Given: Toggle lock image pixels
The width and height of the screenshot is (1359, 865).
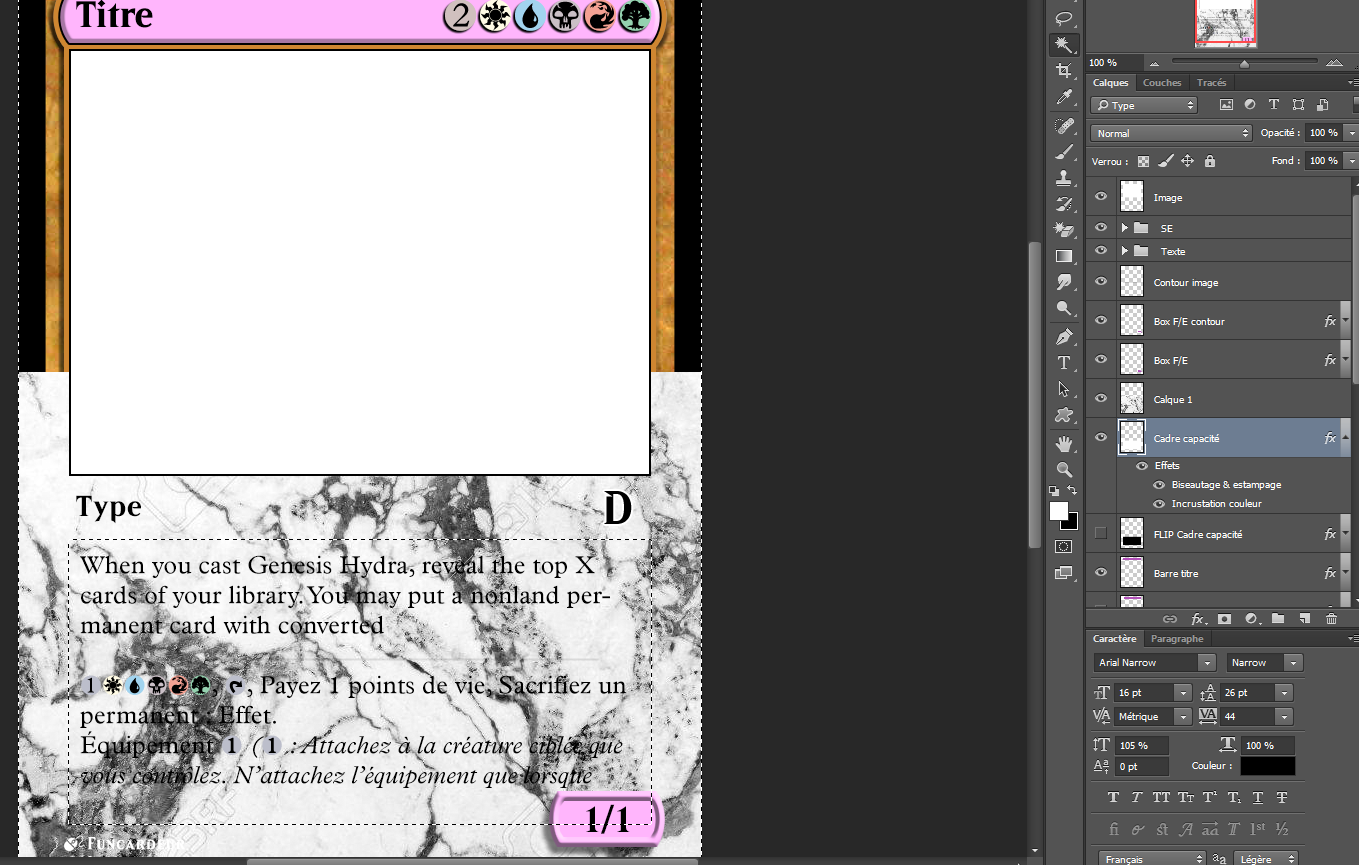Looking at the screenshot, I should point(1165,161).
